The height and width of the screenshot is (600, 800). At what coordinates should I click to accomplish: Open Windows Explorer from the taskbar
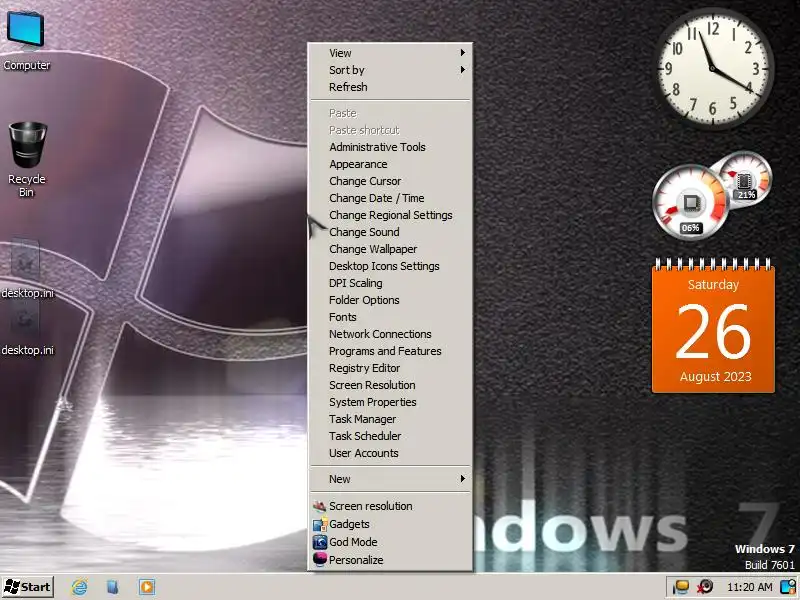click(113, 587)
